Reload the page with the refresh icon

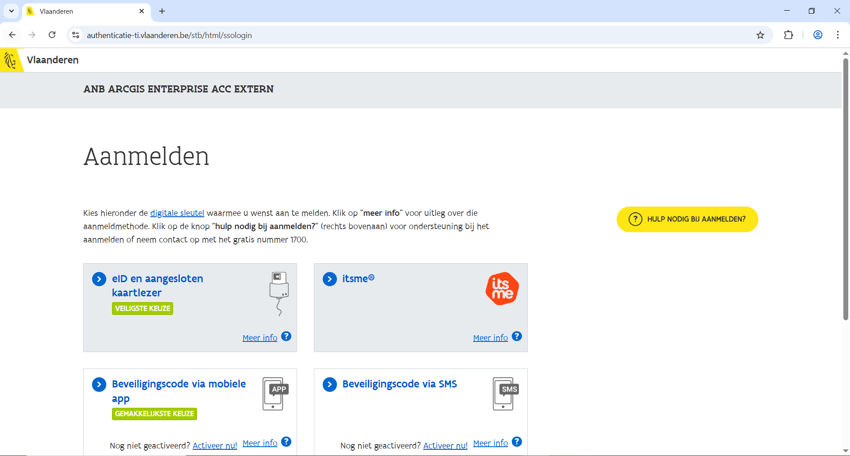click(52, 35)
